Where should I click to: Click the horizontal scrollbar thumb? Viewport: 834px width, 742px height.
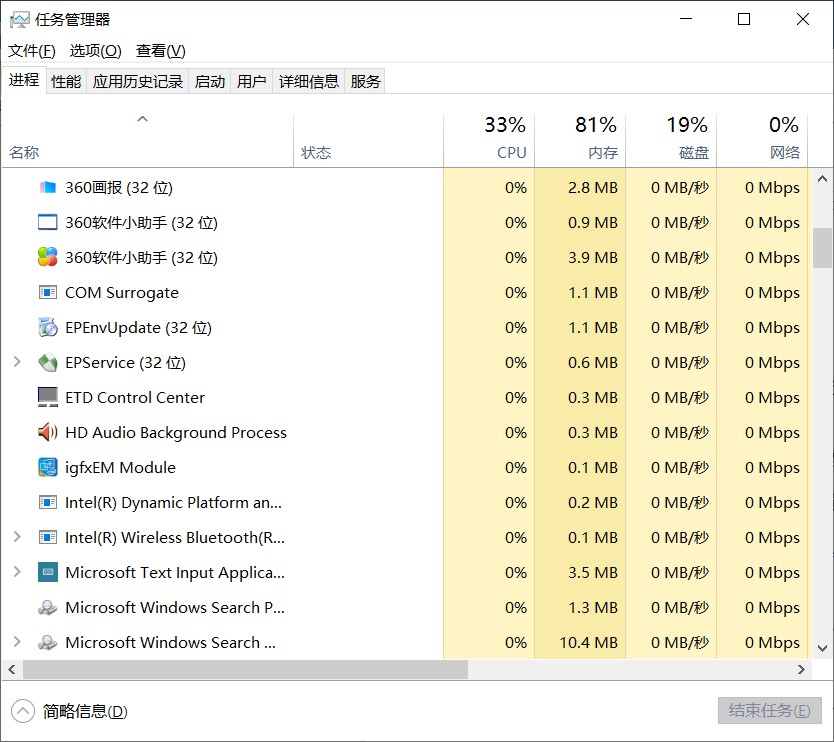(x=245, y=669)
